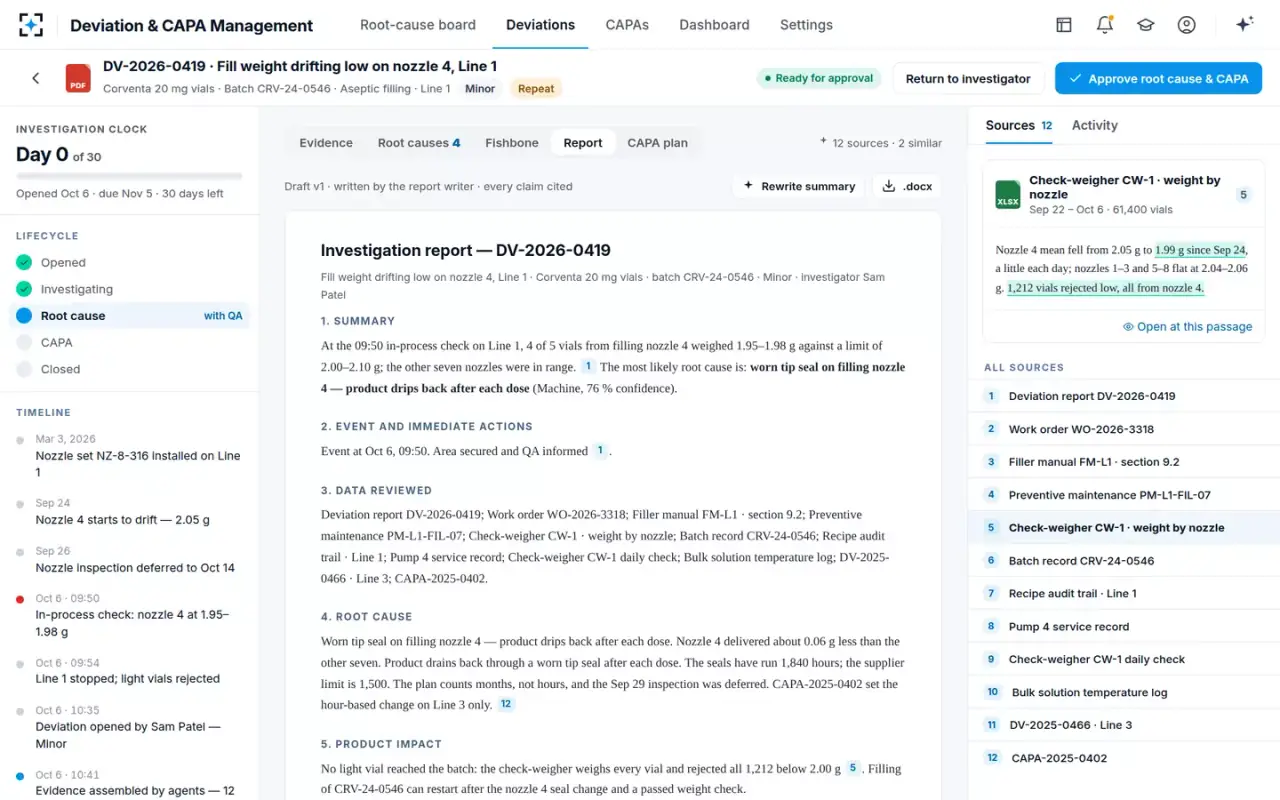
Task: Click citation chip 5 in the Product Impact section
Action: coord(853,768)
